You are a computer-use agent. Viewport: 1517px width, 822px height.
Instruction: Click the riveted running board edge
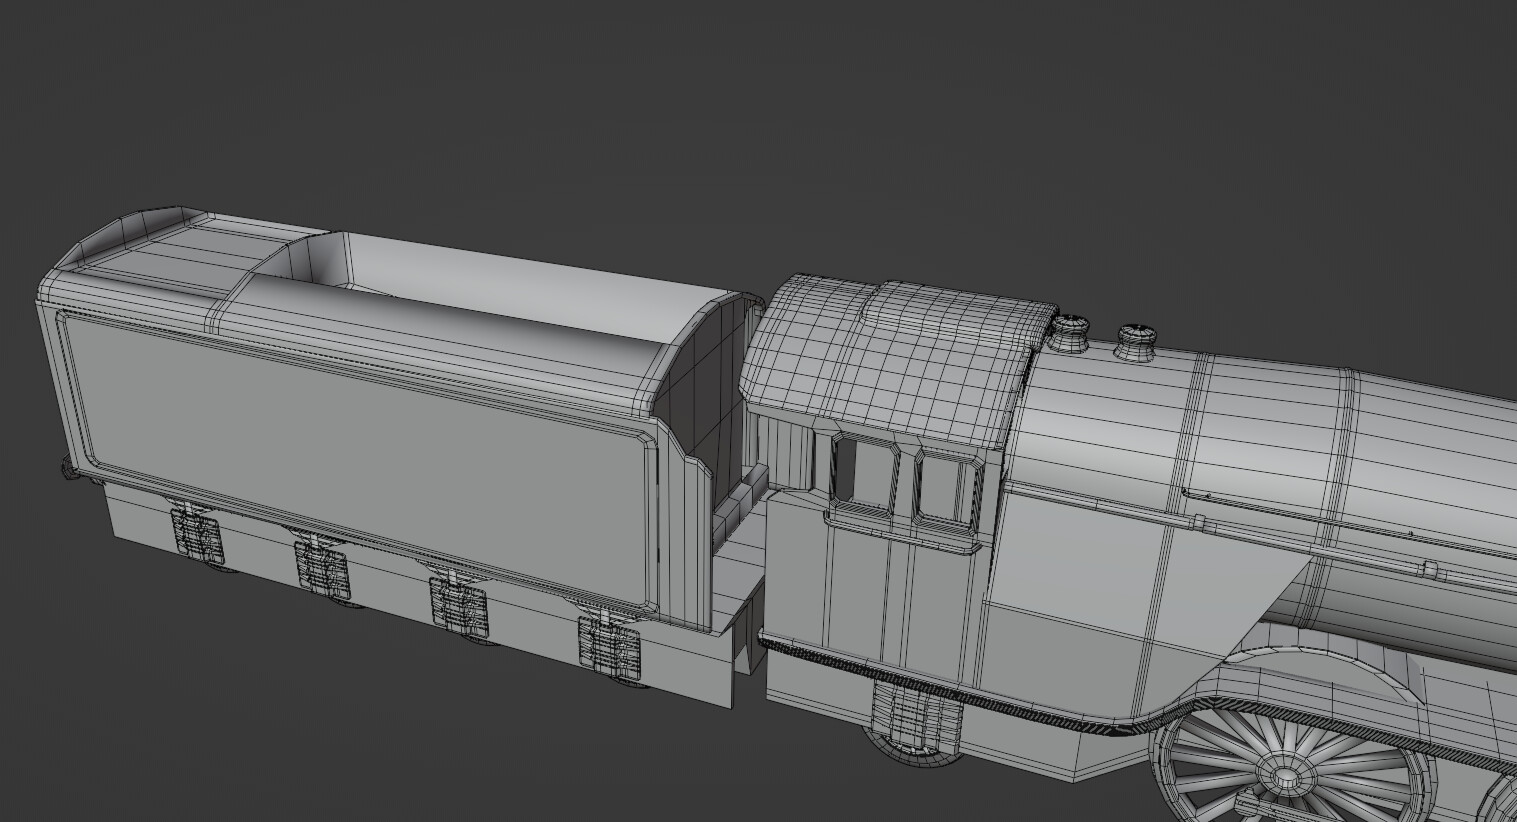(x=1000, y=700)
